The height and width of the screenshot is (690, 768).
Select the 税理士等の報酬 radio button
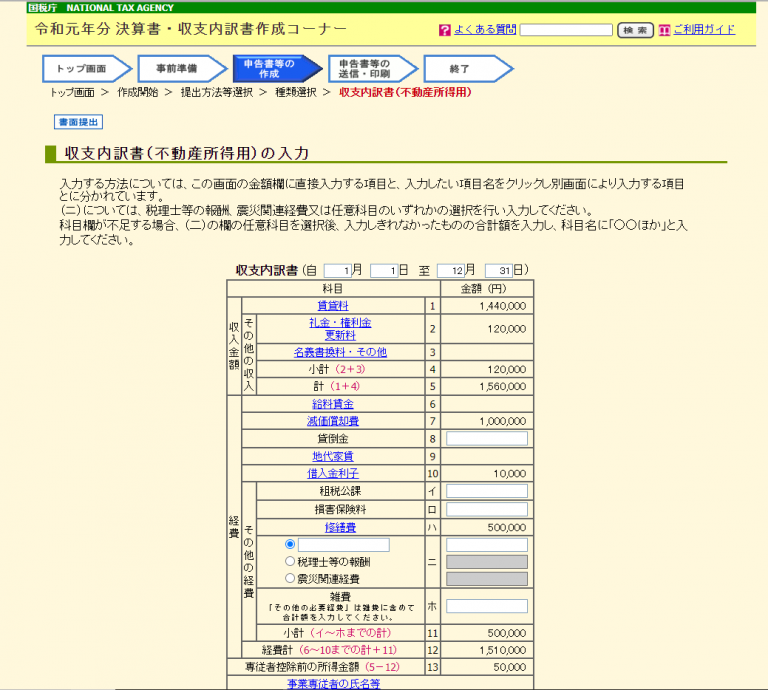tap(291, 561)
